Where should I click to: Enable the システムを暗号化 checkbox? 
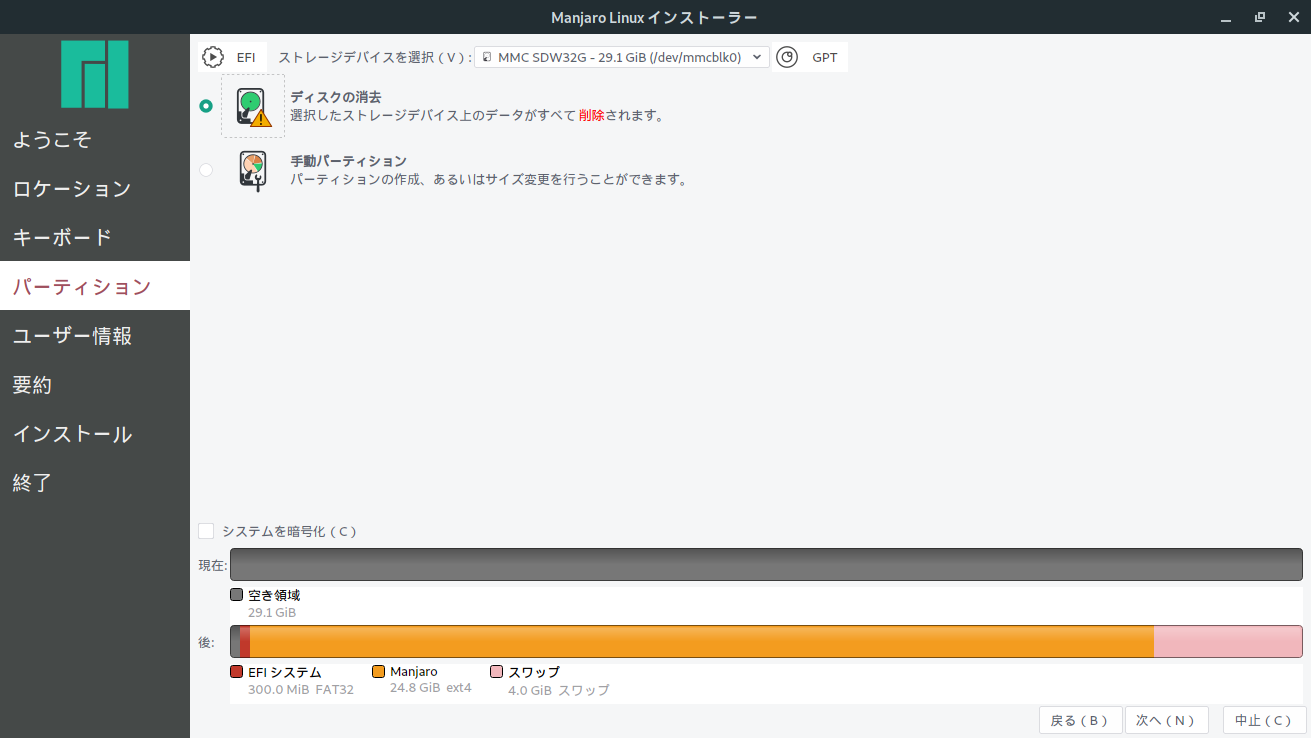point(206,531)
